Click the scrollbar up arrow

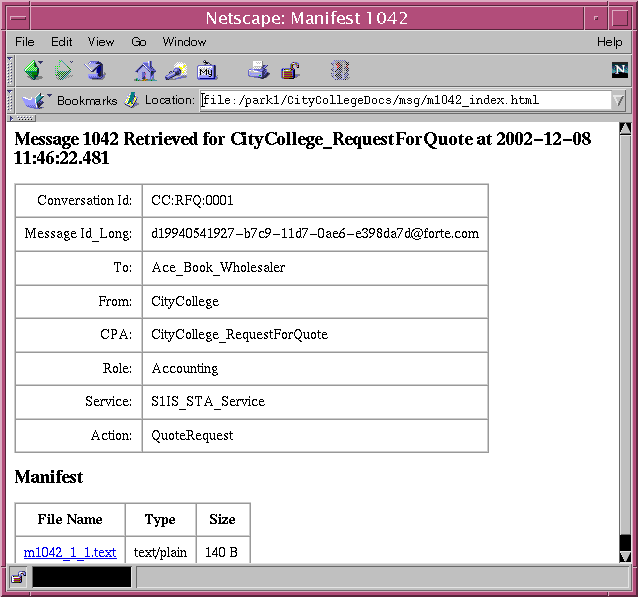click(x=625, y=128)
